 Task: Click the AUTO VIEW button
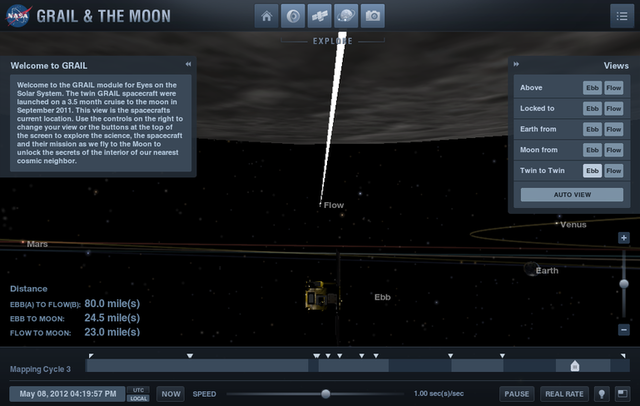(572, 195)
